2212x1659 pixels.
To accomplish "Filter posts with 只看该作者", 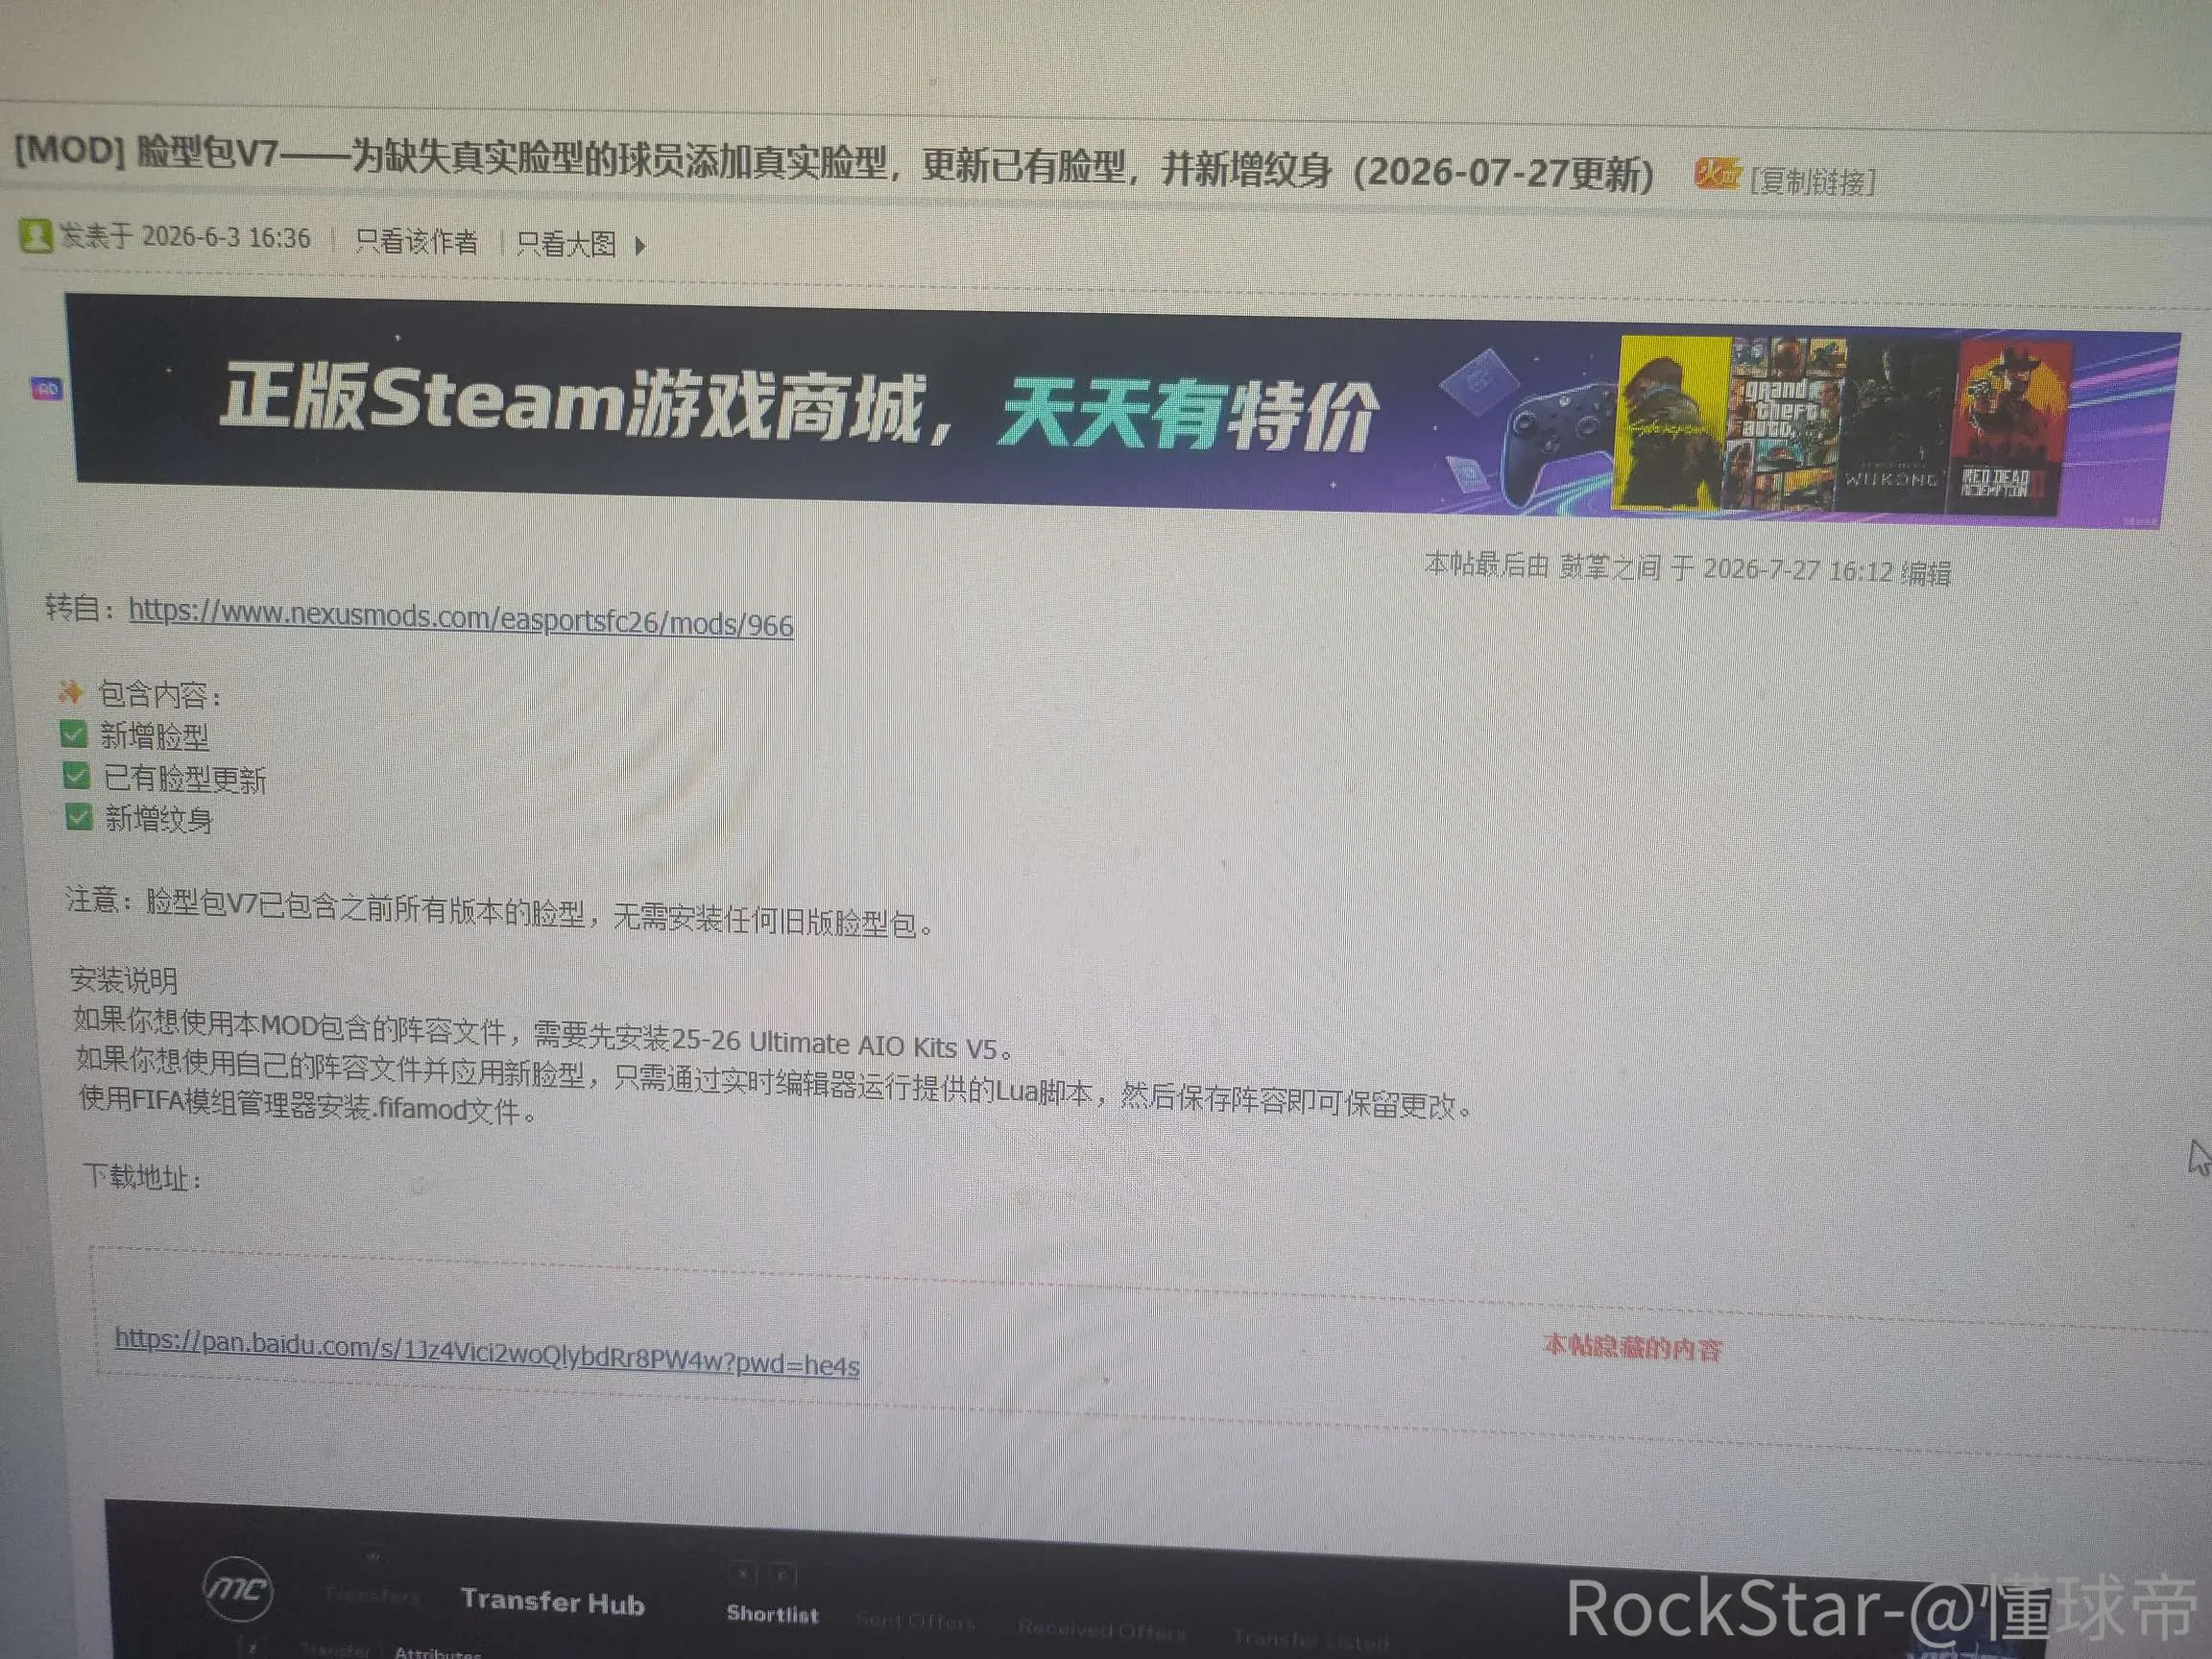I will pos(417,241).
